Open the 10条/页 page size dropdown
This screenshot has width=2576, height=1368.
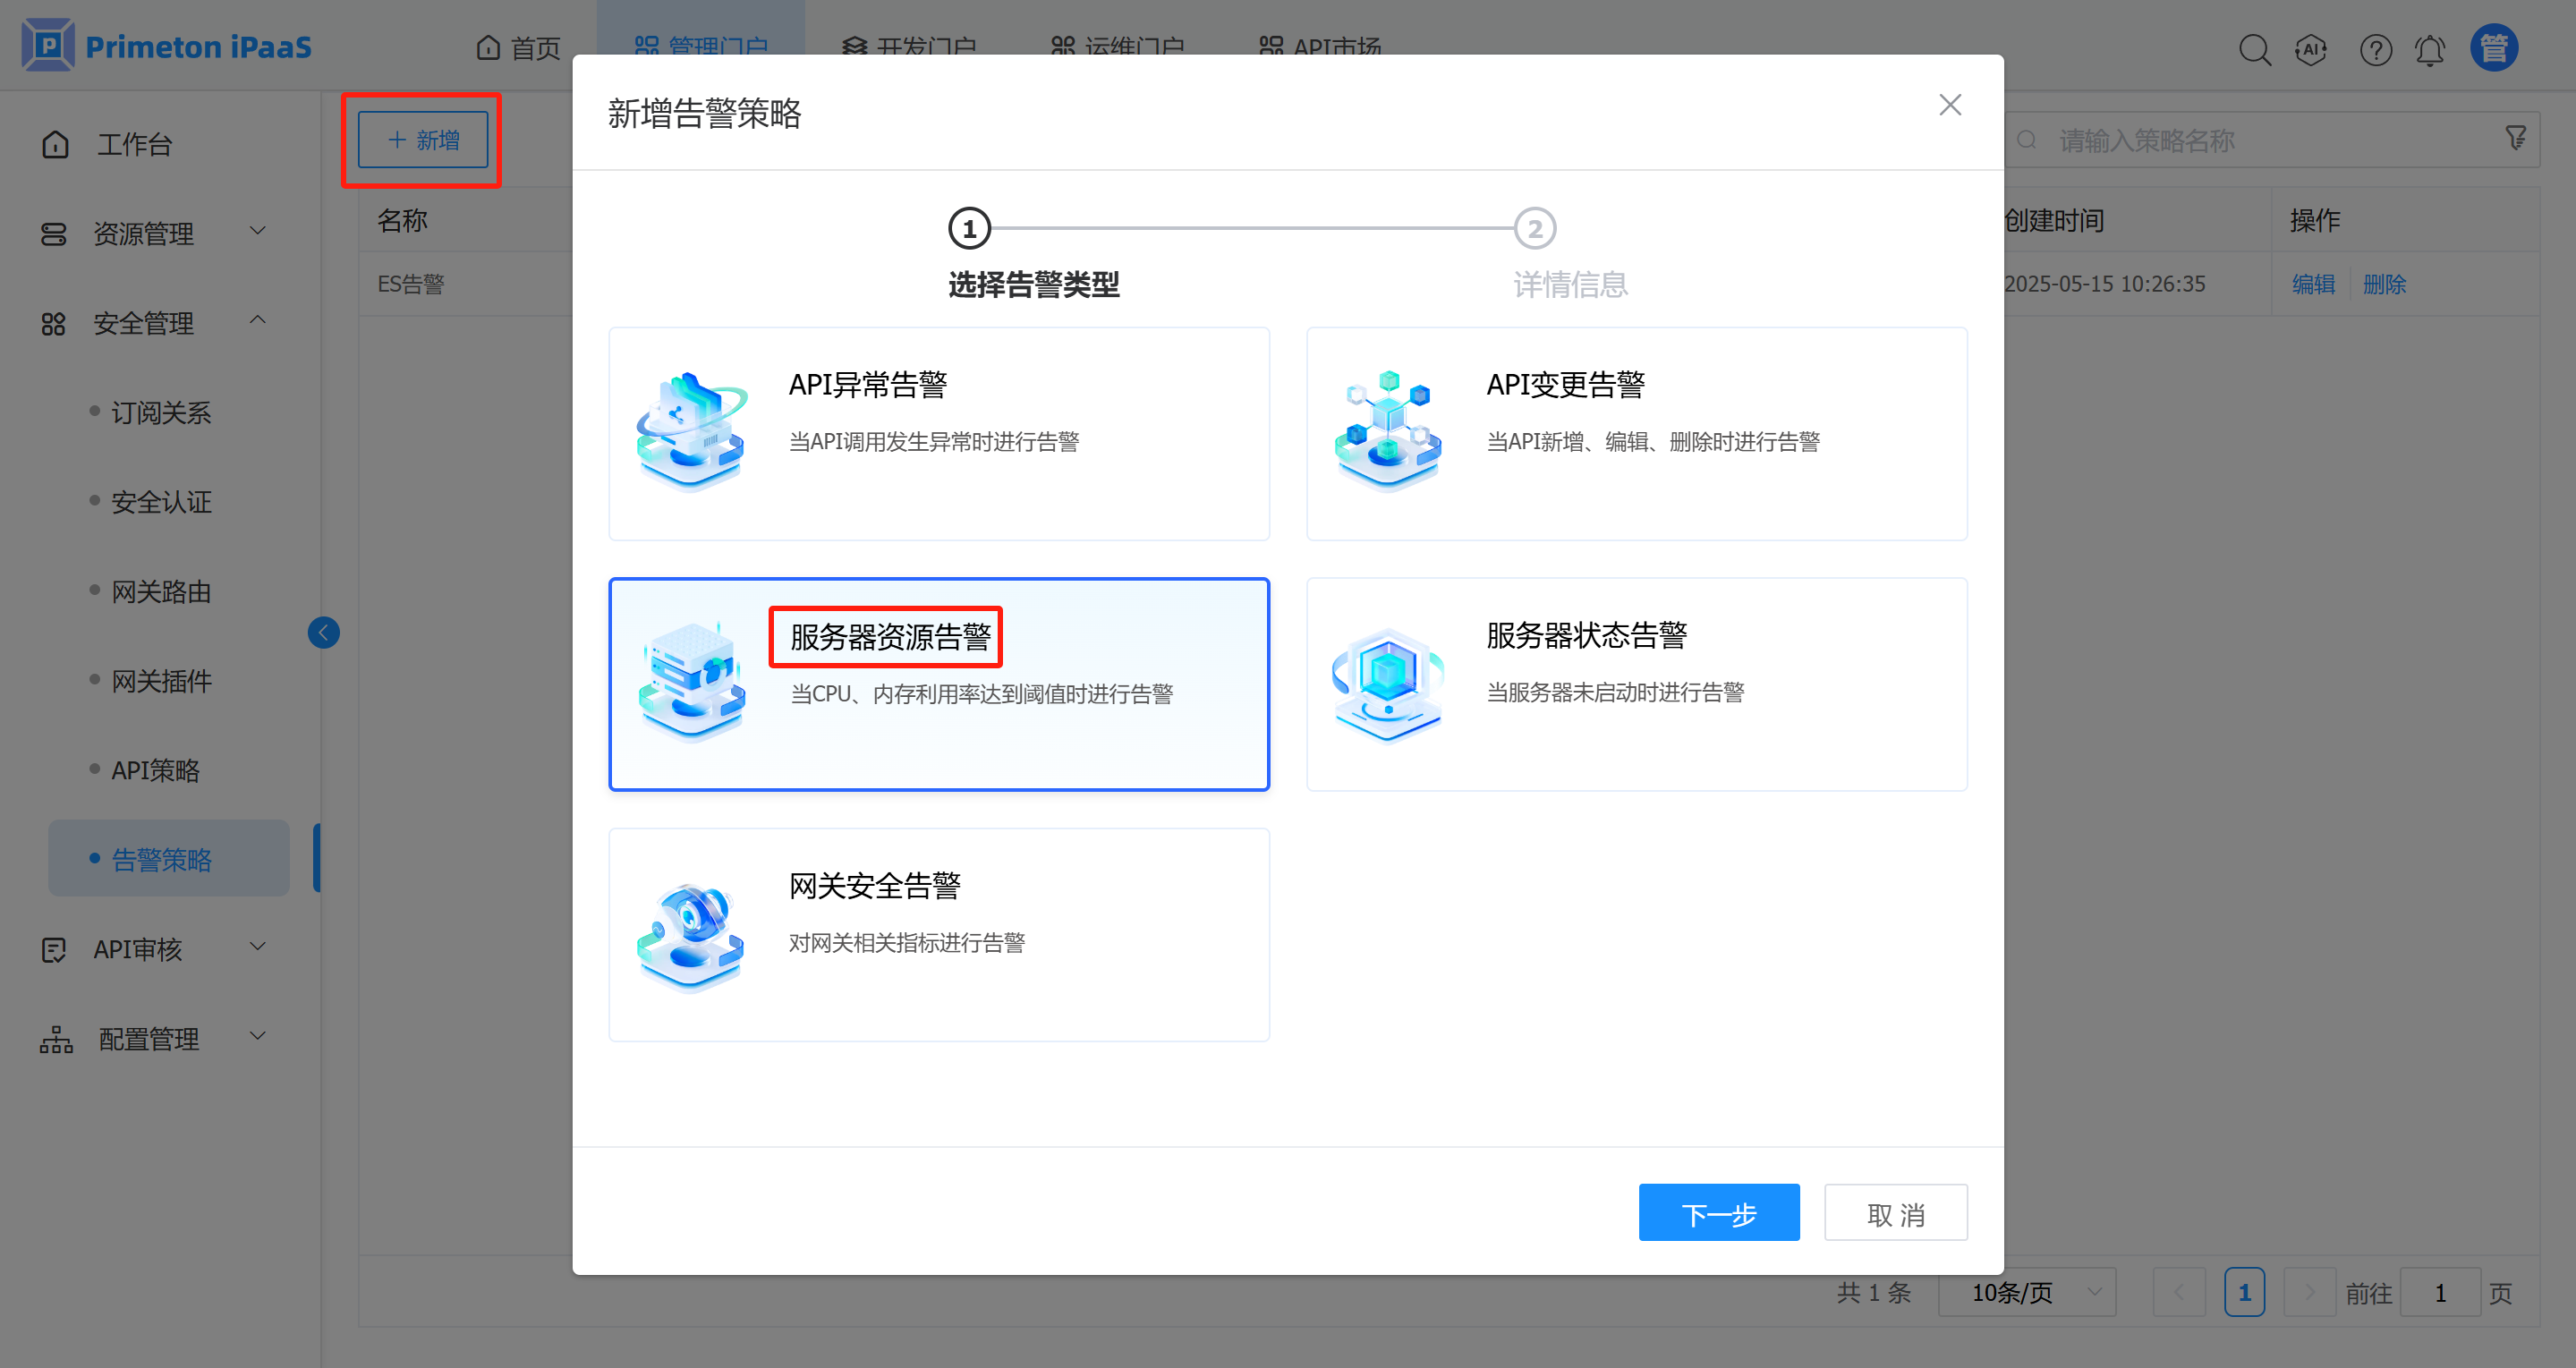point(2026,1292)
